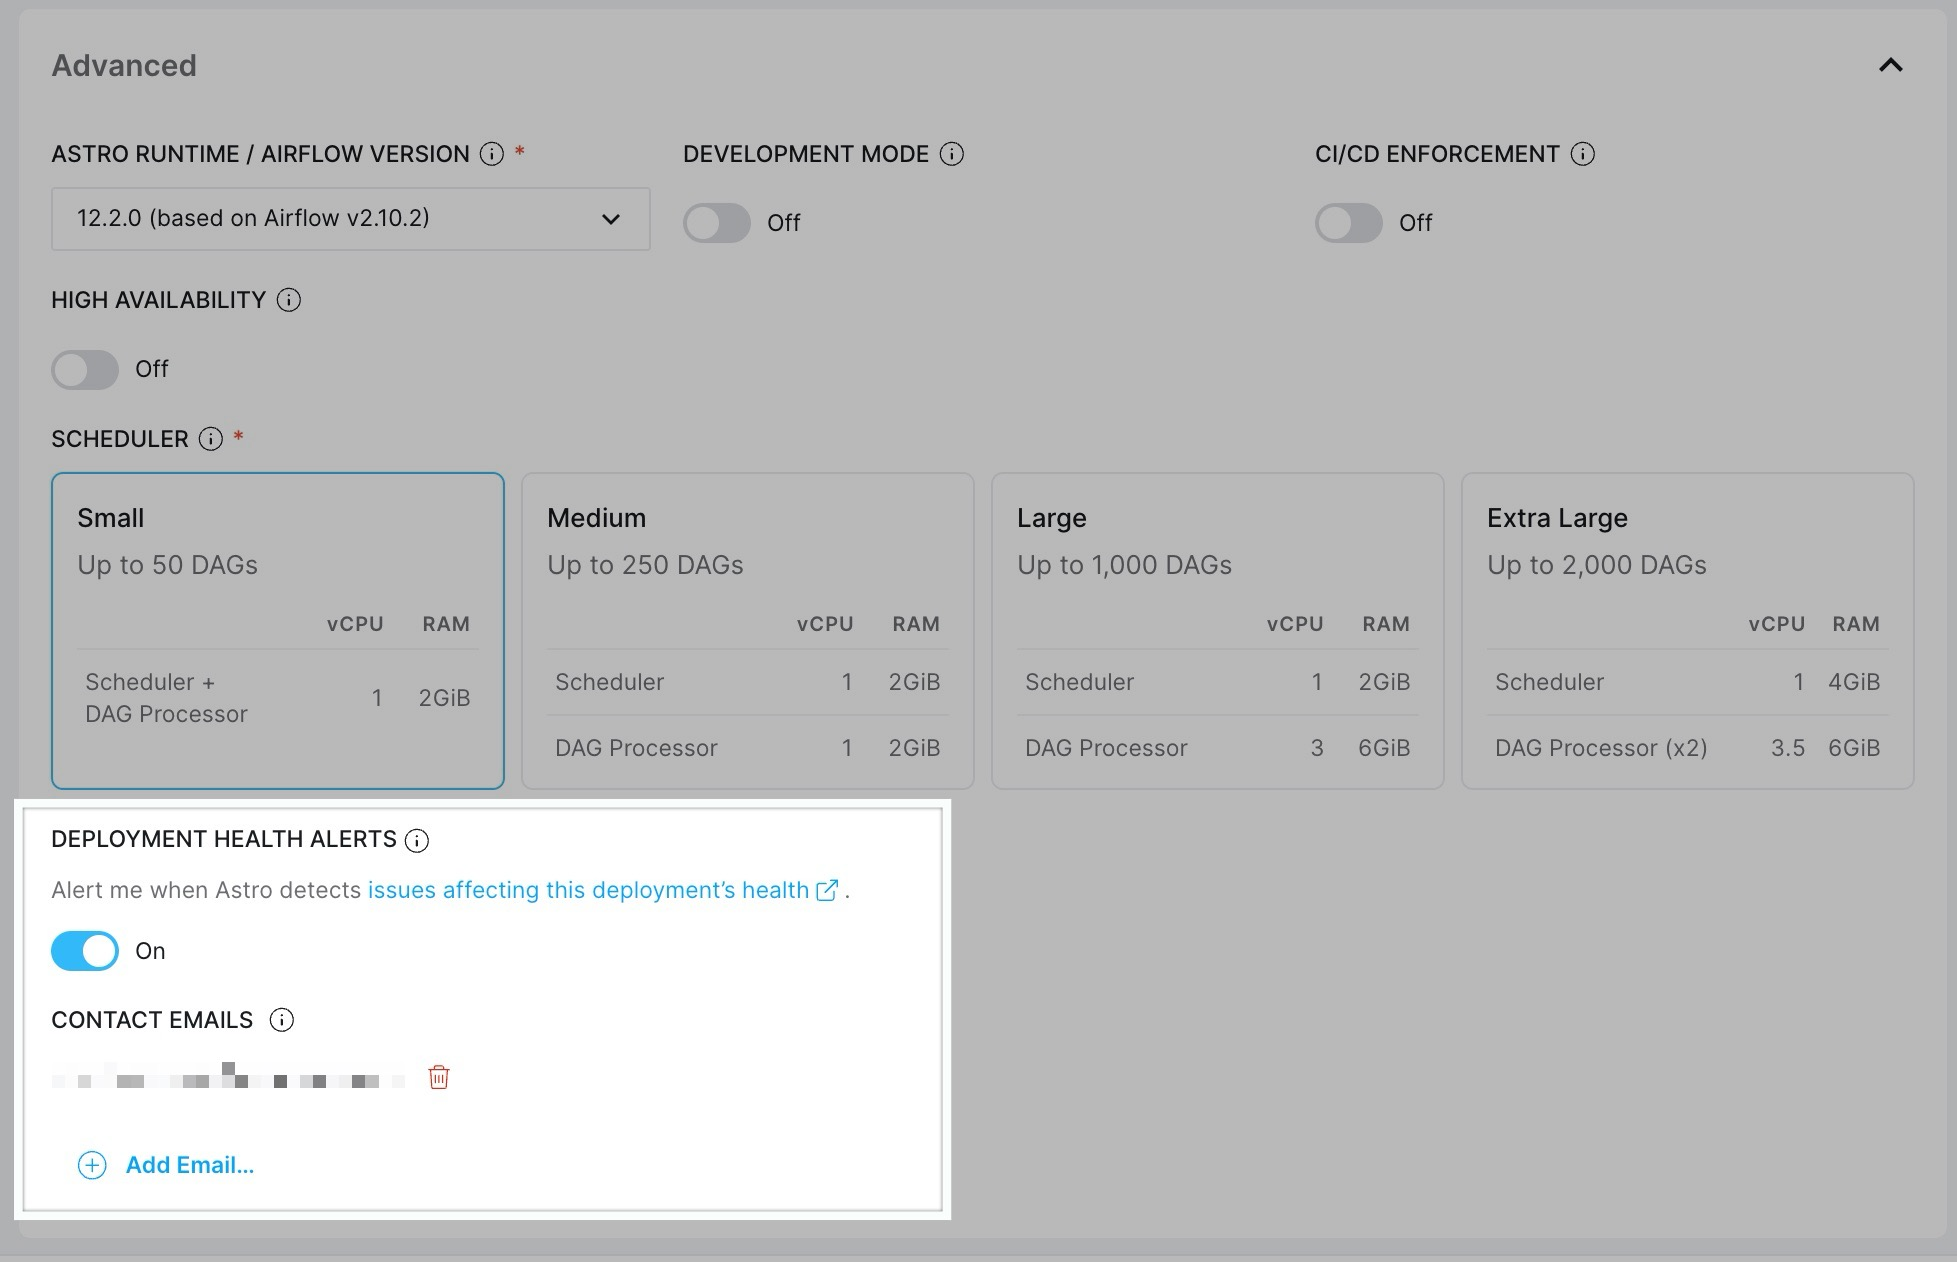Image resolution: width=1957 pixels, height=1262 pixels.
Task: Click Scheduler info icon
Action: (x=210, y=439)
